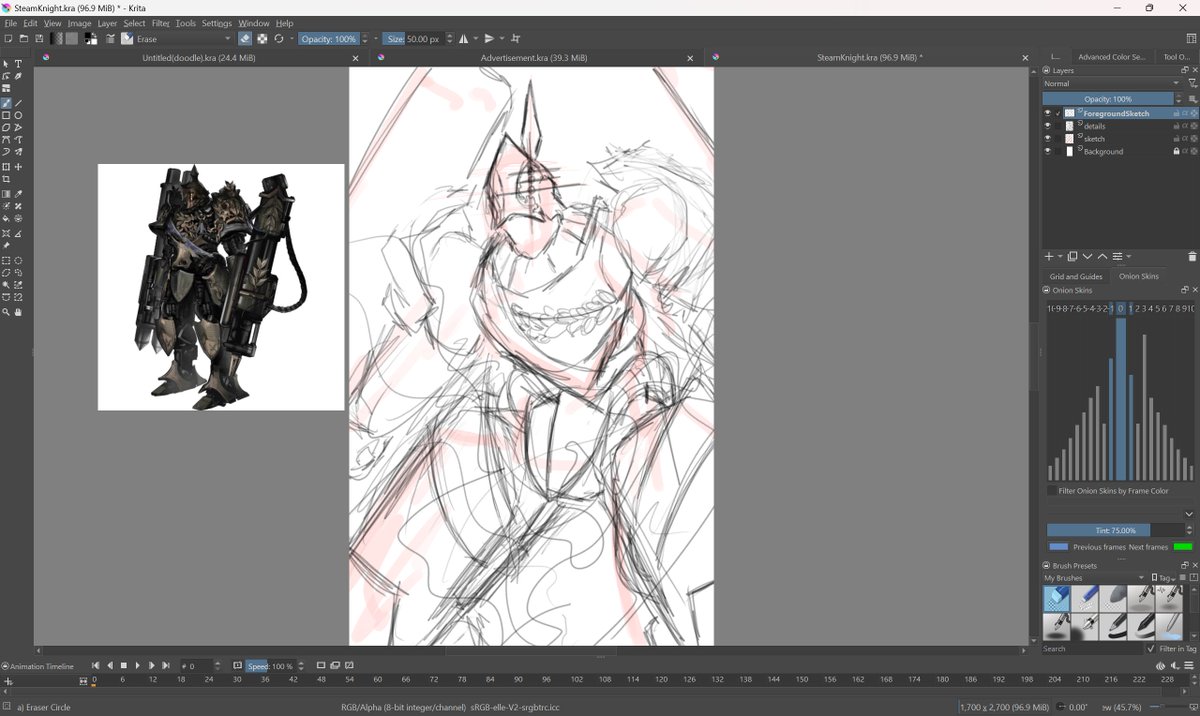1200x716 pixels.
Task: Toggle preserve alpha in toolbar
Action: (262, 39)
